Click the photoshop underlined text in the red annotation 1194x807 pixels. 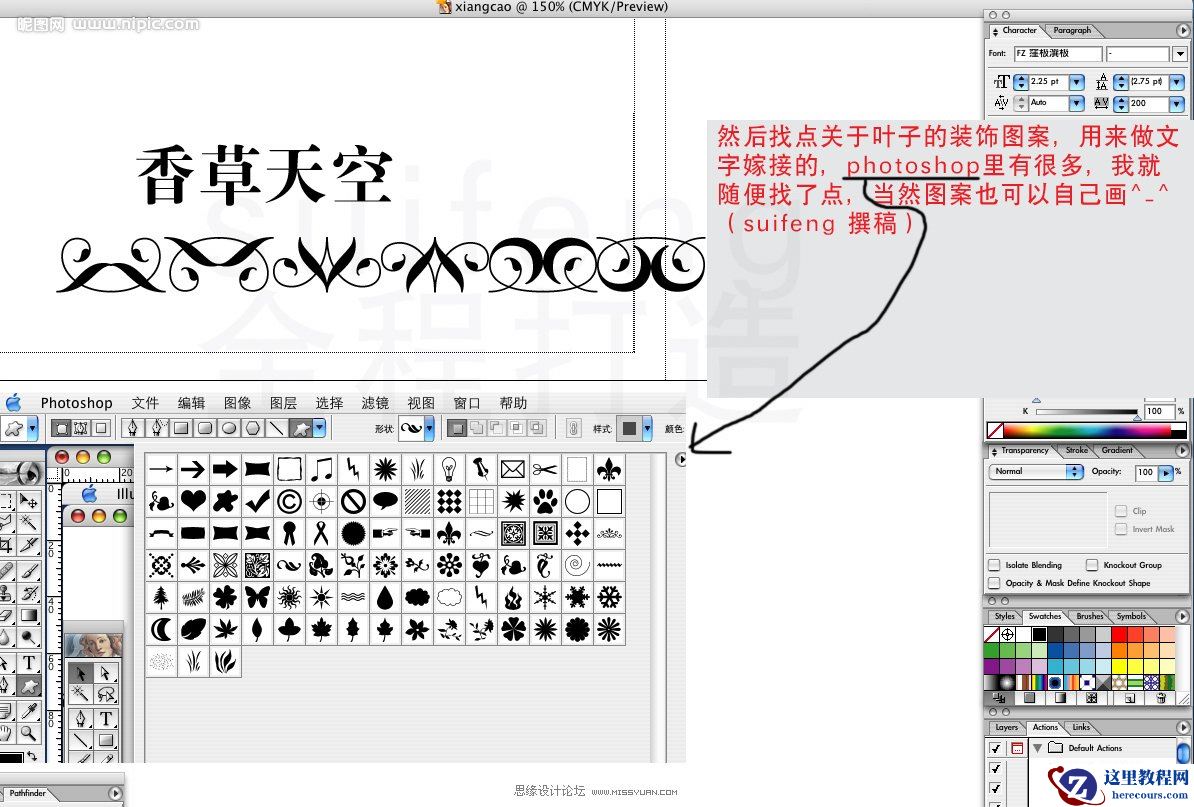912,166
